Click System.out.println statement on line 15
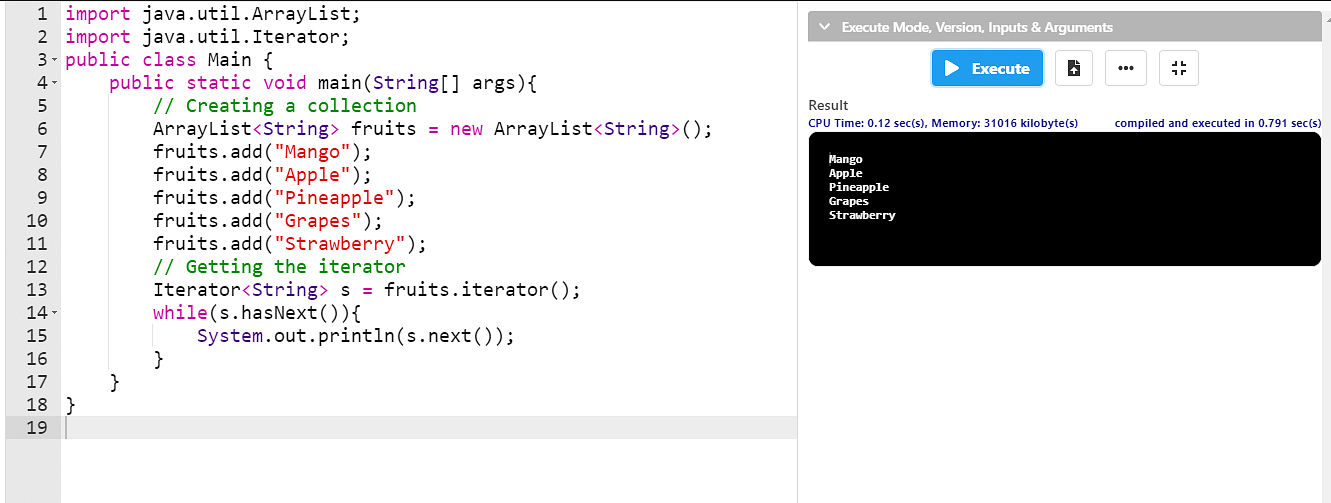Screen dimensions: 1331x503 coord(355,336)
